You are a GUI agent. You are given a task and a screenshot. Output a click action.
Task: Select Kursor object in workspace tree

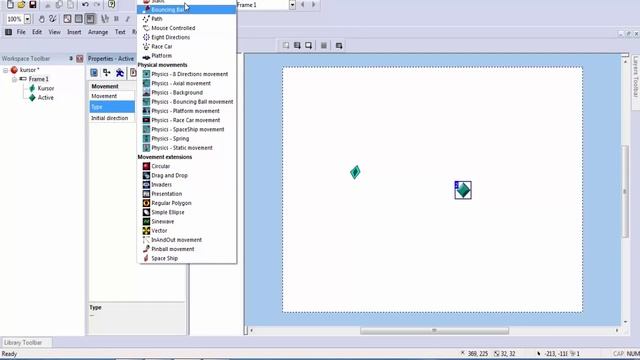46,89
